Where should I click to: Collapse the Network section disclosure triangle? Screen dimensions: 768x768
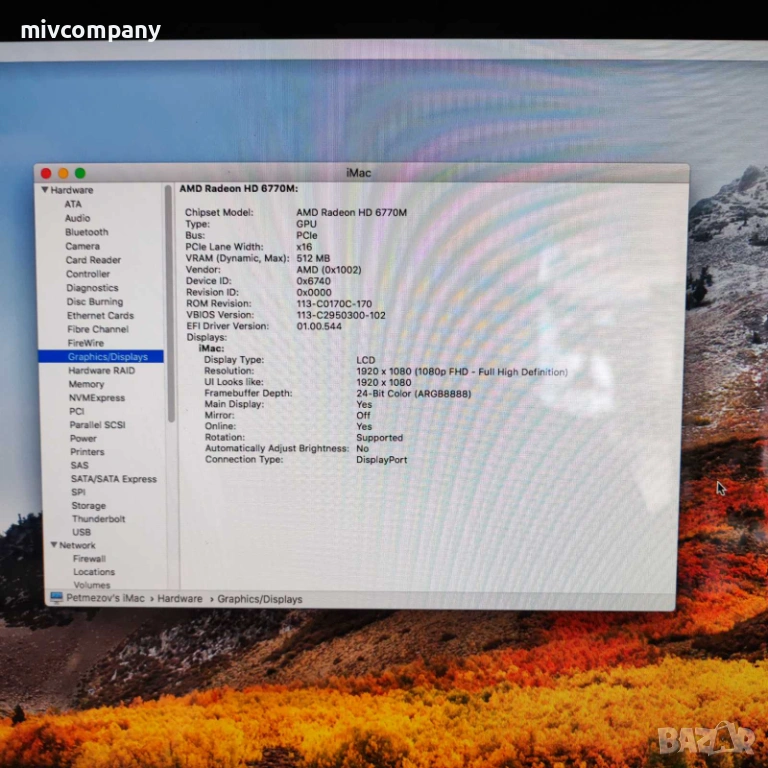click(54, 545)
